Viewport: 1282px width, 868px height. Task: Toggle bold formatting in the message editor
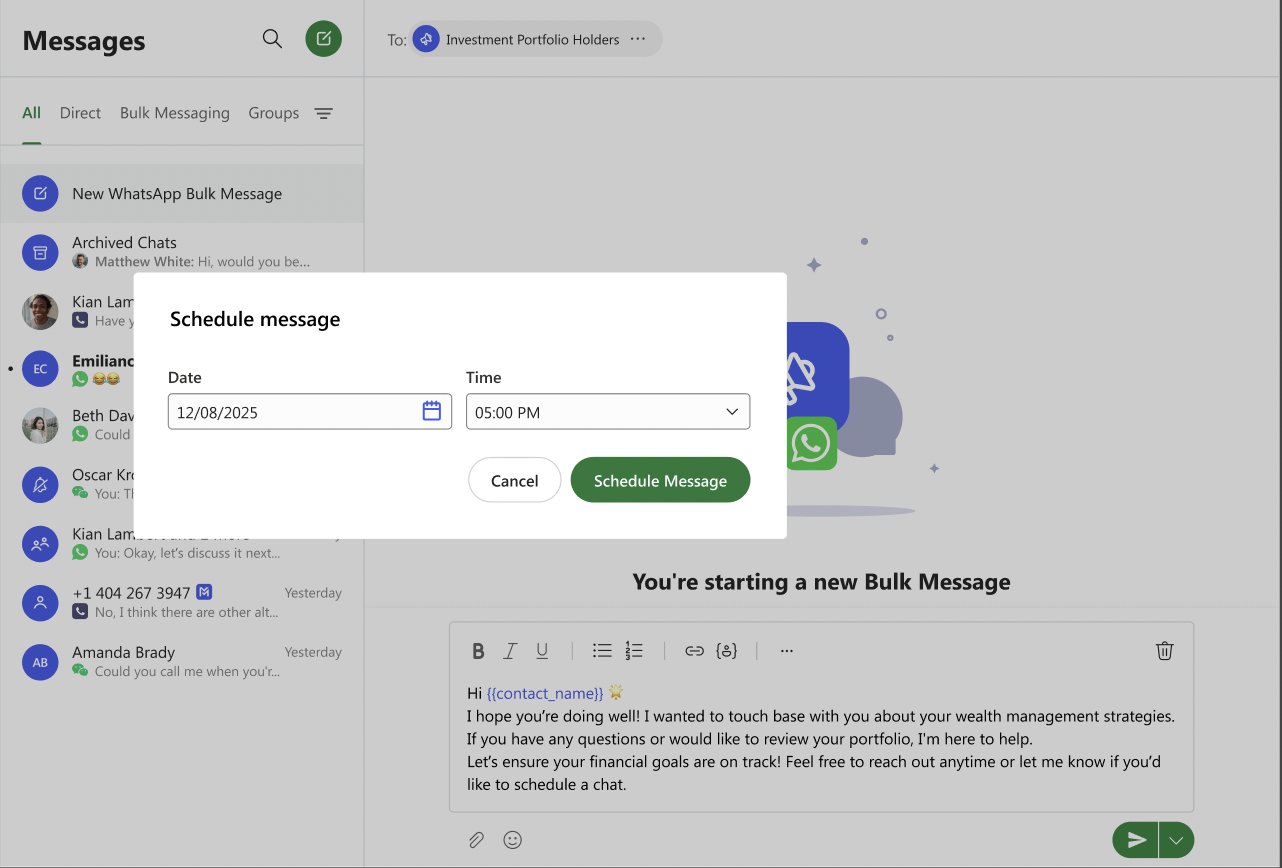478,650
